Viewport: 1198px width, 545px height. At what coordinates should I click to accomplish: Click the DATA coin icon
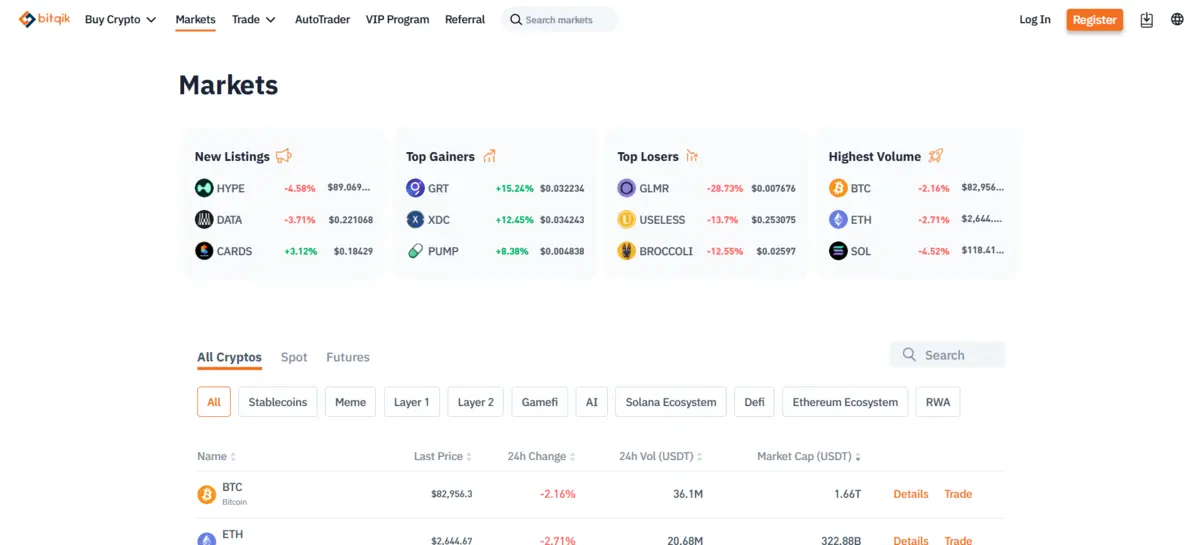(204, 219)
